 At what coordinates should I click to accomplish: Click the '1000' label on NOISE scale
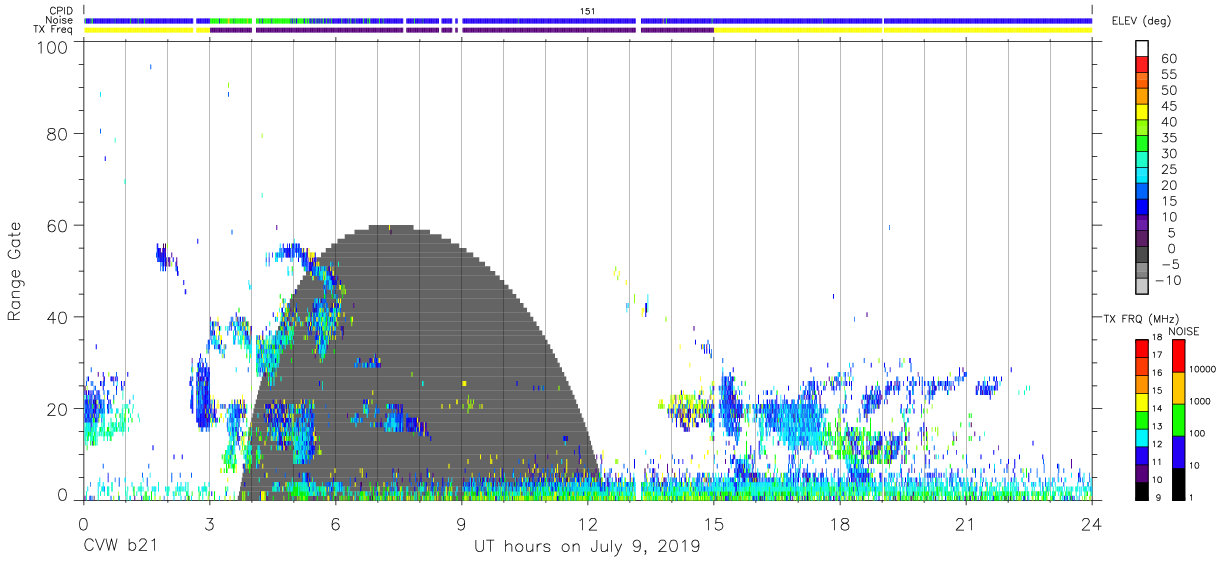click(x=1198, y=402)
